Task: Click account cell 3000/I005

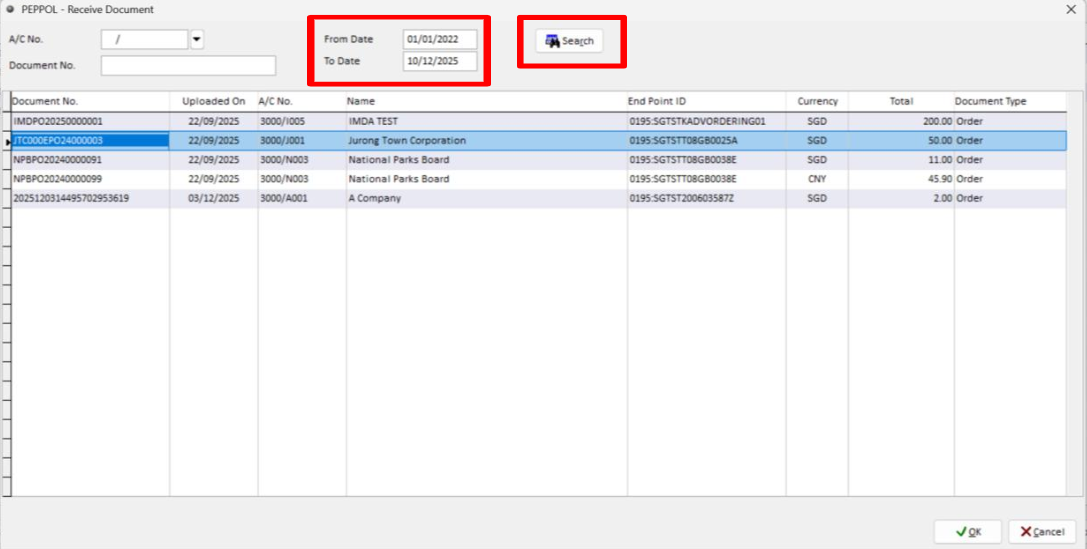Action: tap(302, 121)
